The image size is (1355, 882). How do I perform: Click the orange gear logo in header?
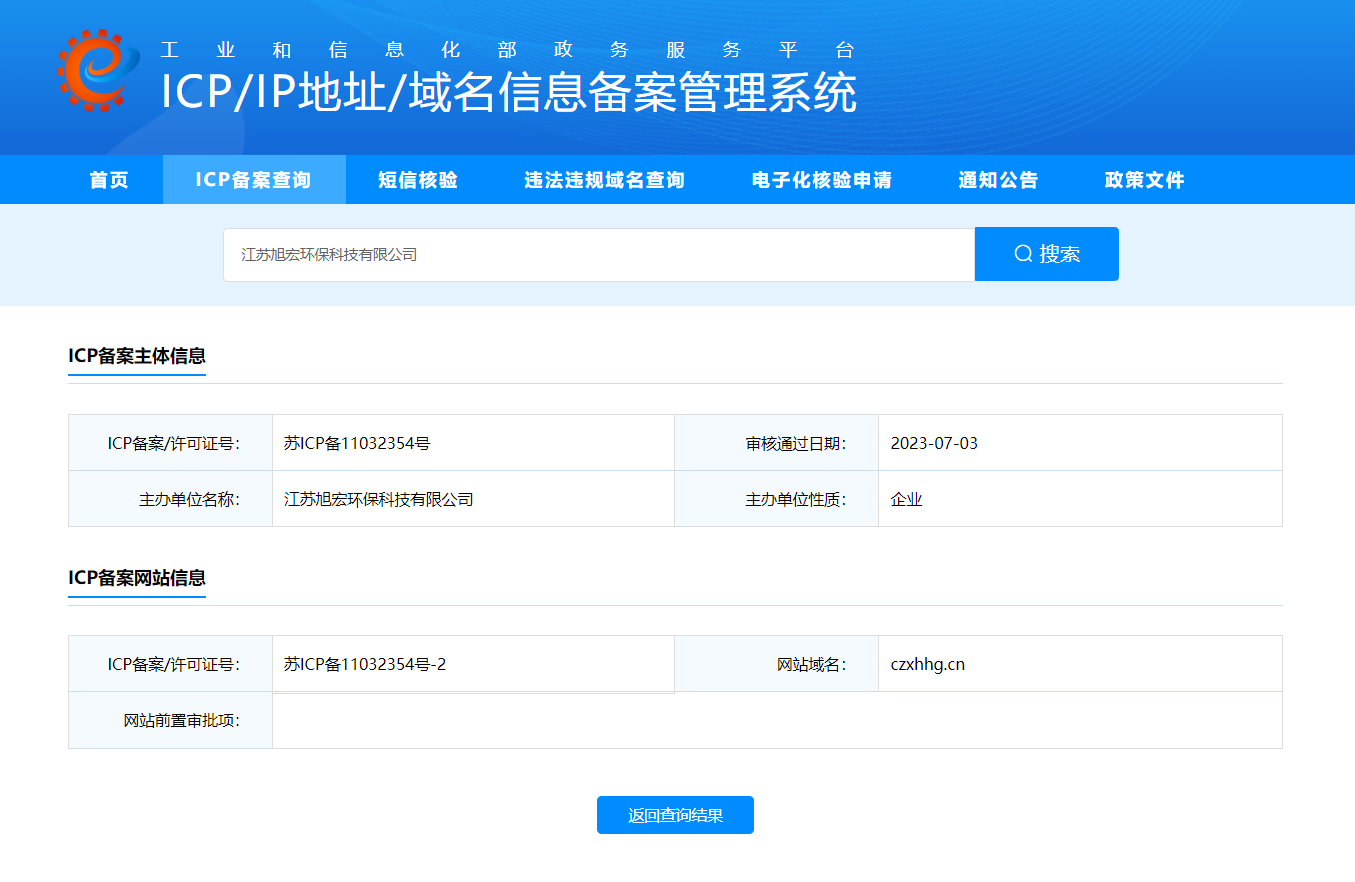[97, 70]
